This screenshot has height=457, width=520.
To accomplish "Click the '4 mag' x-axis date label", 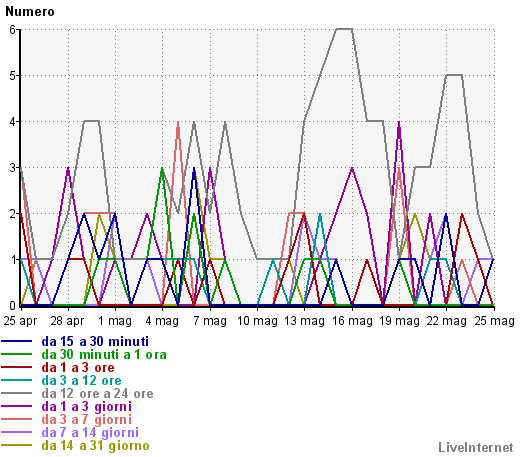I will pyautogui.click(x=162, y=321).
